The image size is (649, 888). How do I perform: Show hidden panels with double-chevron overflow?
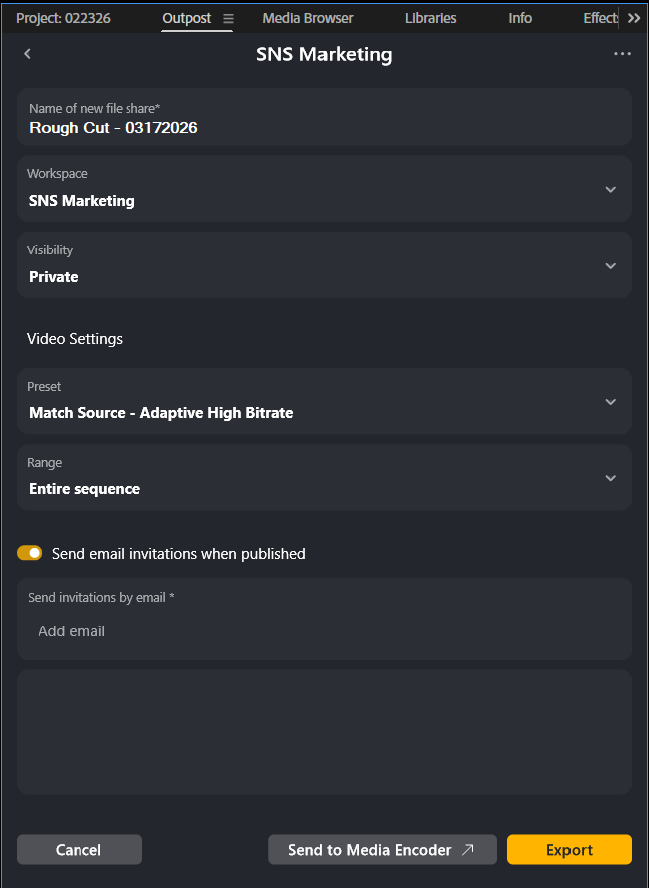[x=634, y=18]
